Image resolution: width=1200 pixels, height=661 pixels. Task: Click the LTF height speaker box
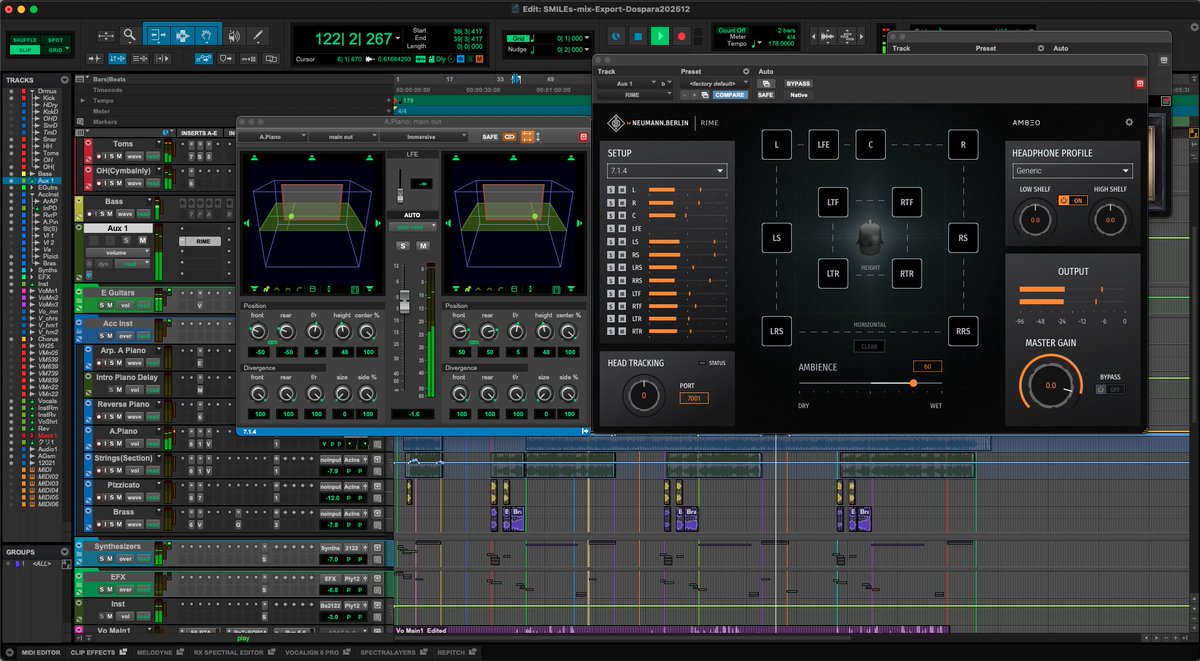coord(832,203)
